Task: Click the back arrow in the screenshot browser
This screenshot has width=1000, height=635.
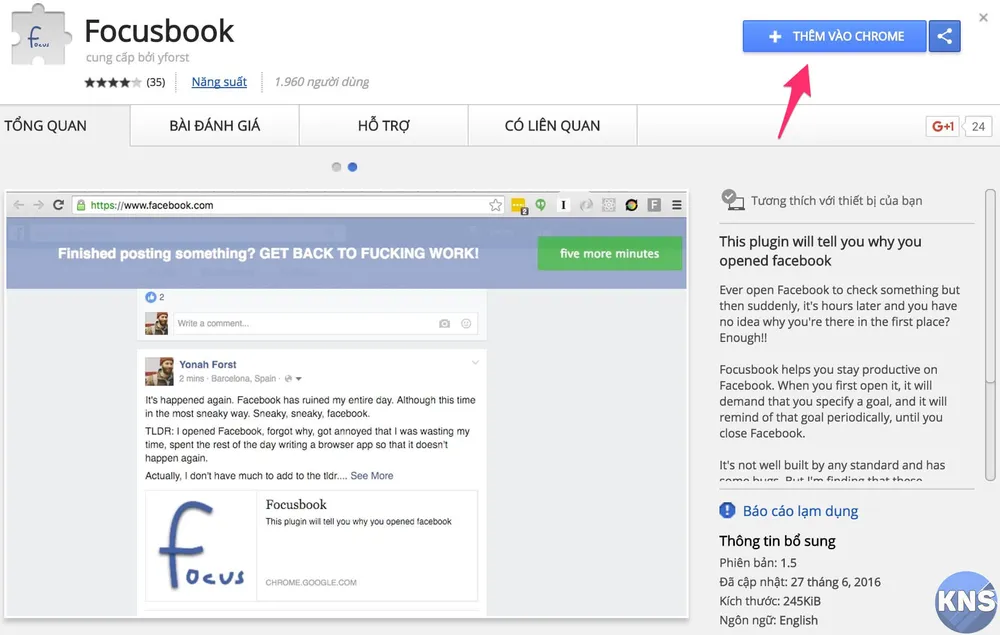Action: pos(18,204)
